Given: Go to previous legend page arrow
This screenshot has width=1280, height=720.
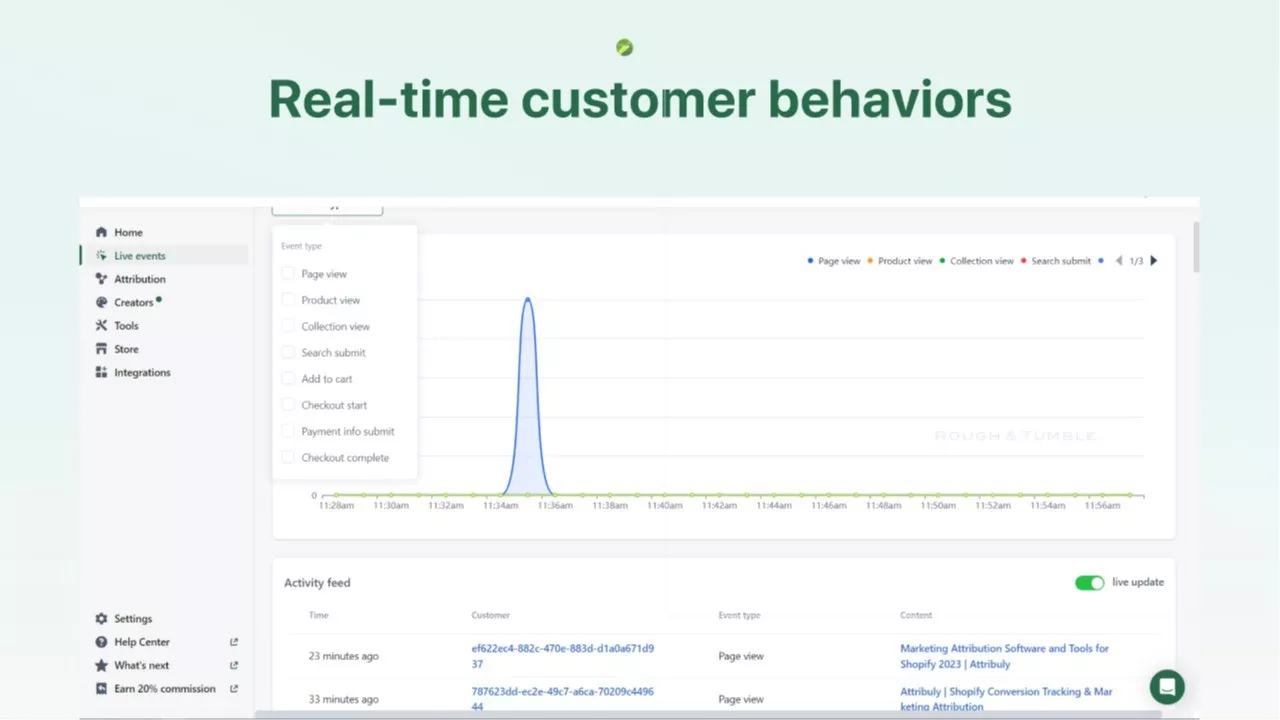Looking at the screenshot, I should tap(1119, 261).
